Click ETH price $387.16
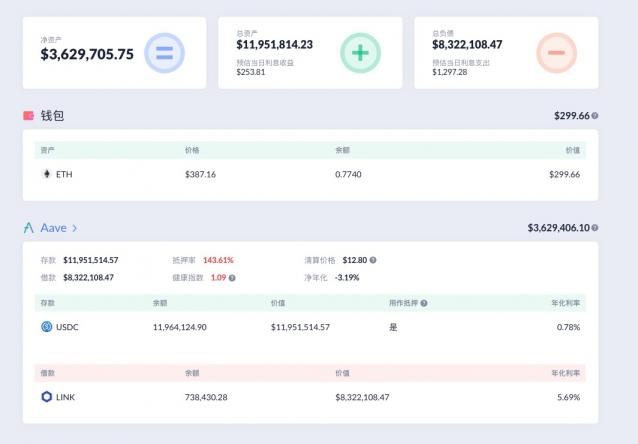Viewport: 638px width, 444px height. (x=200, y=174)
